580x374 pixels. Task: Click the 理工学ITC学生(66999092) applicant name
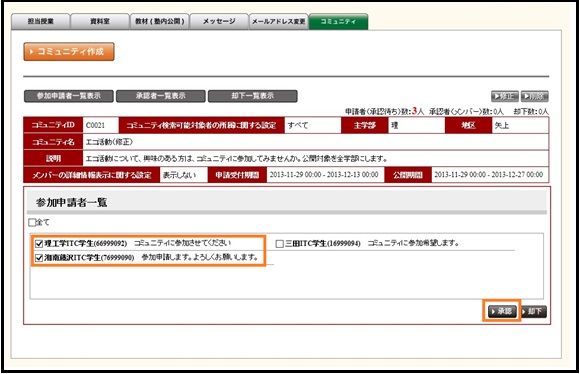[x=86, y=243]
